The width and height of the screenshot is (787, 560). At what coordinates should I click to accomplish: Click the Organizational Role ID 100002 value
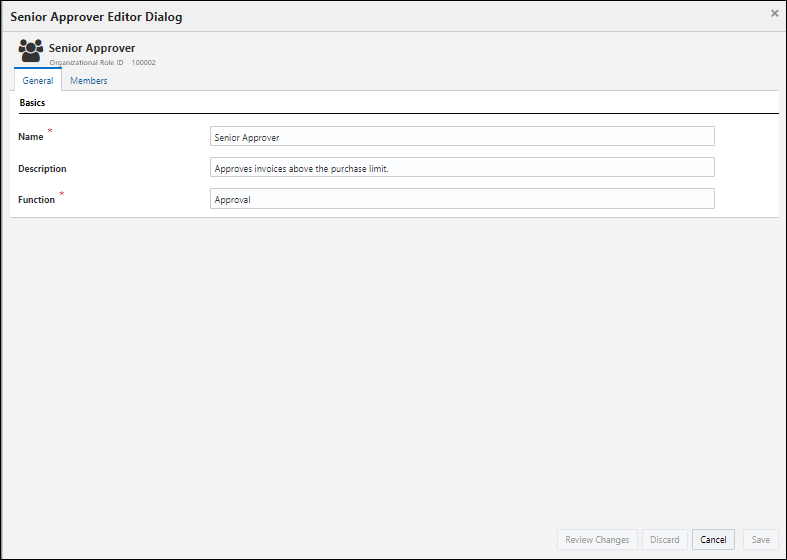(x=144, y=63)
